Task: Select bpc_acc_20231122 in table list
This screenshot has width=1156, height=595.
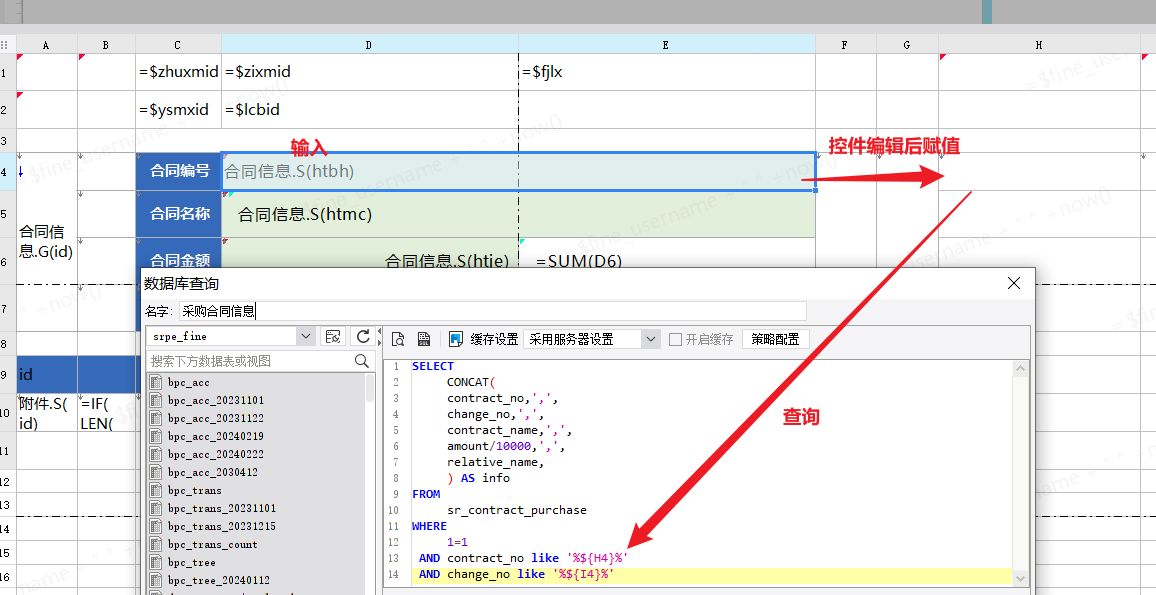Action: click(x=215, y=418)
